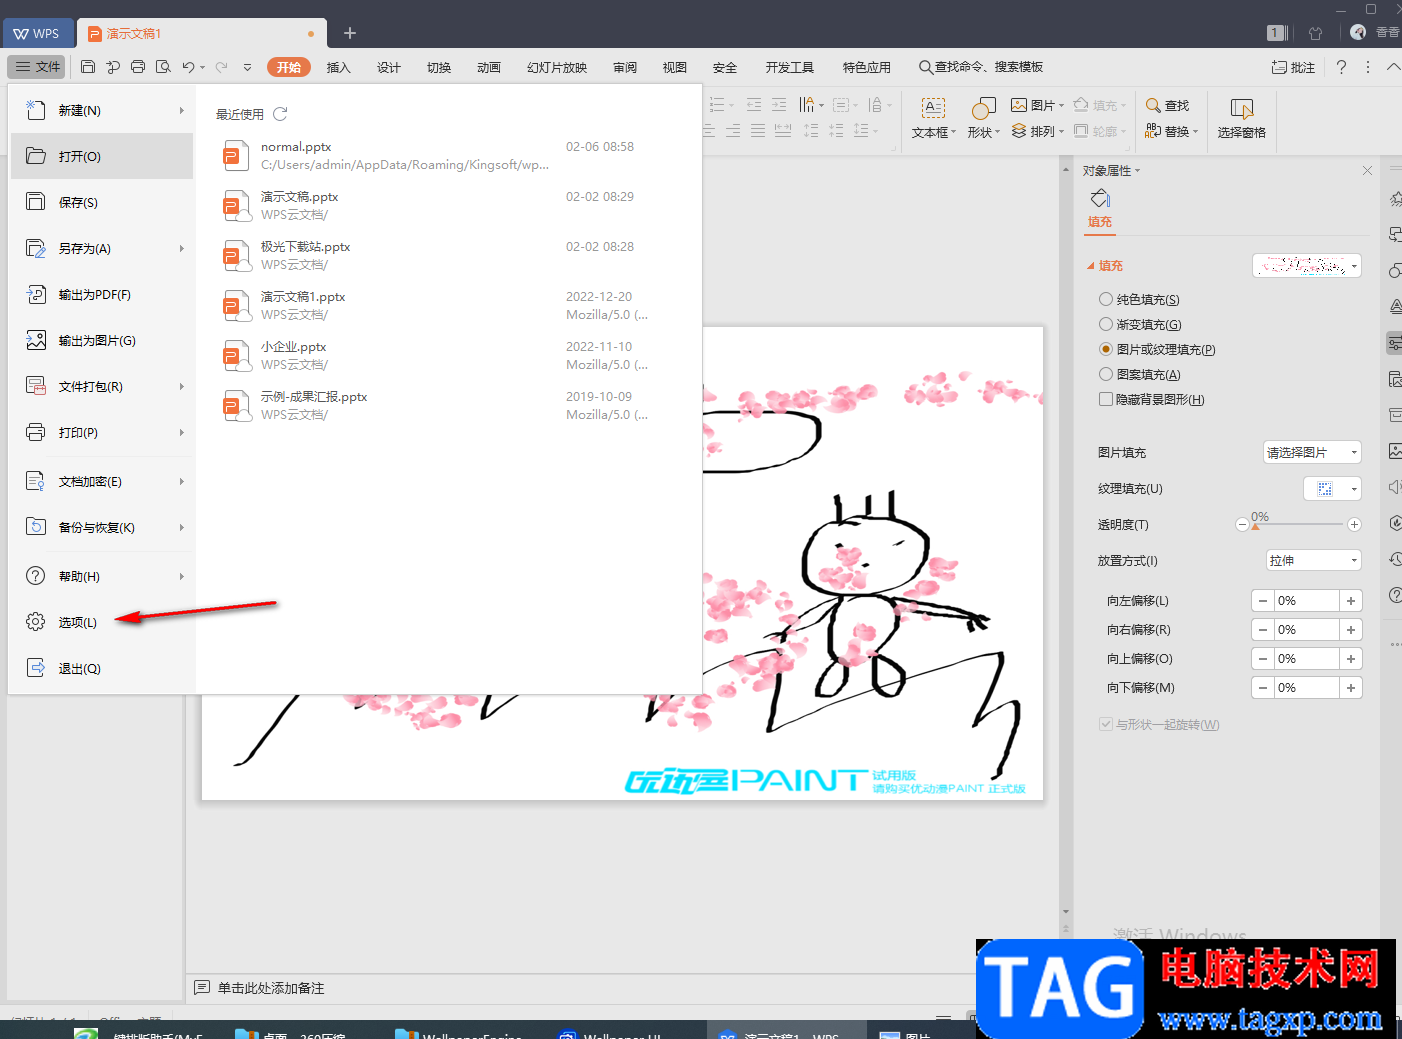Image resolution: width=1402 pixels, height=1039 pixels.
Task: Click the print preview icon in toolbar
Action: [x=163, y=67]
